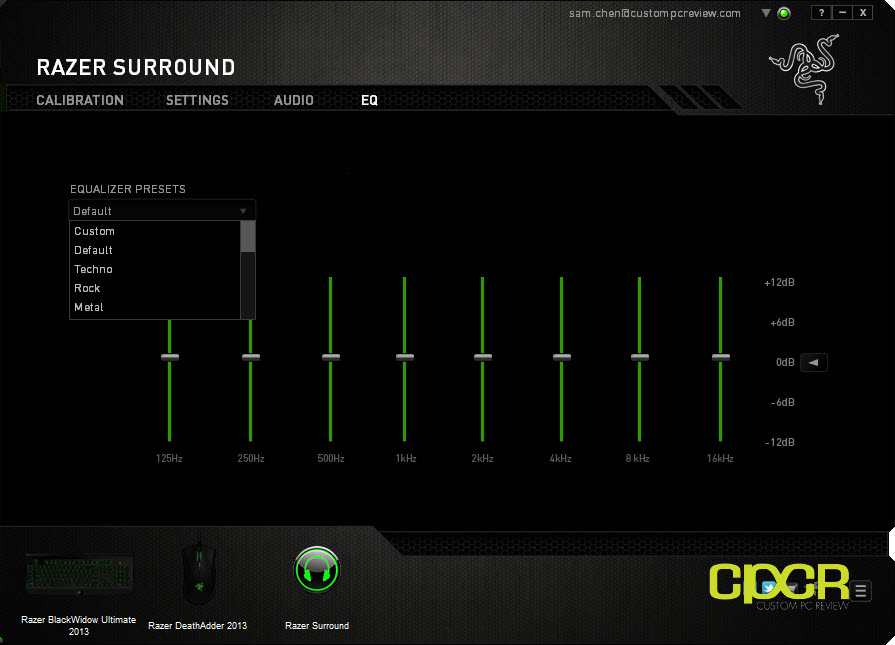Open the help question mark button
The width and height of the screenshot is (895, 645).
[821, 13]
